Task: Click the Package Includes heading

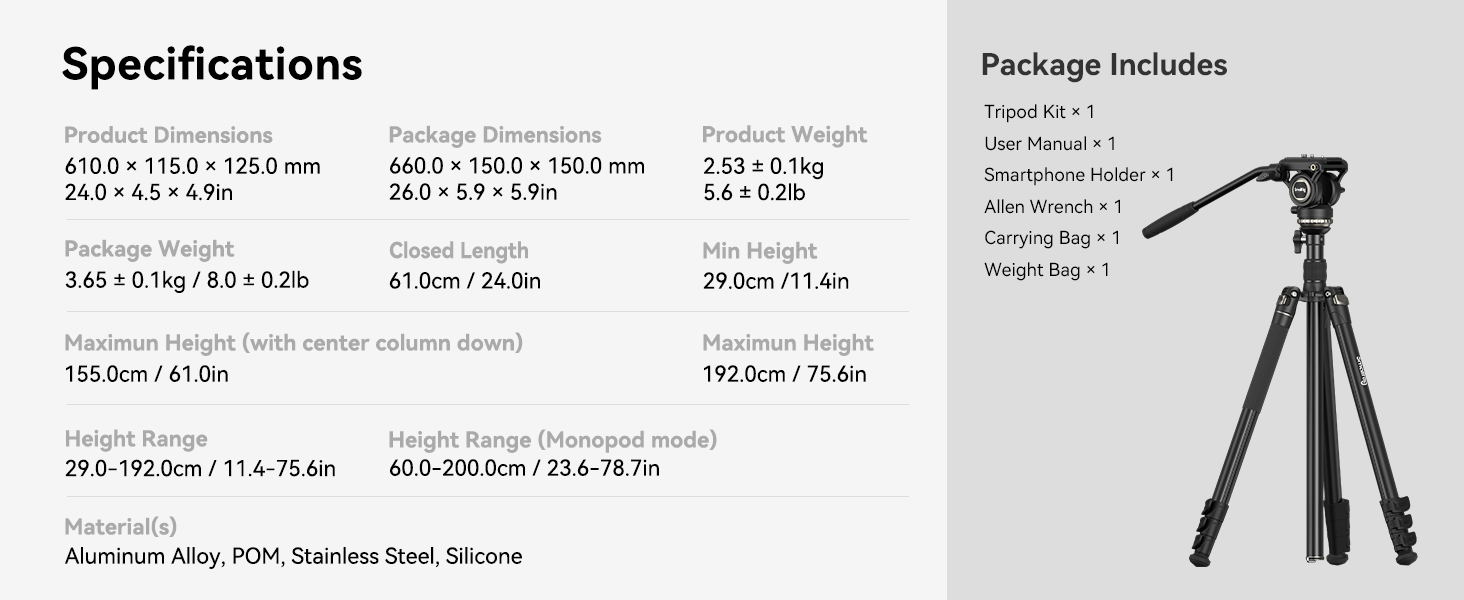Action: 1104,65
